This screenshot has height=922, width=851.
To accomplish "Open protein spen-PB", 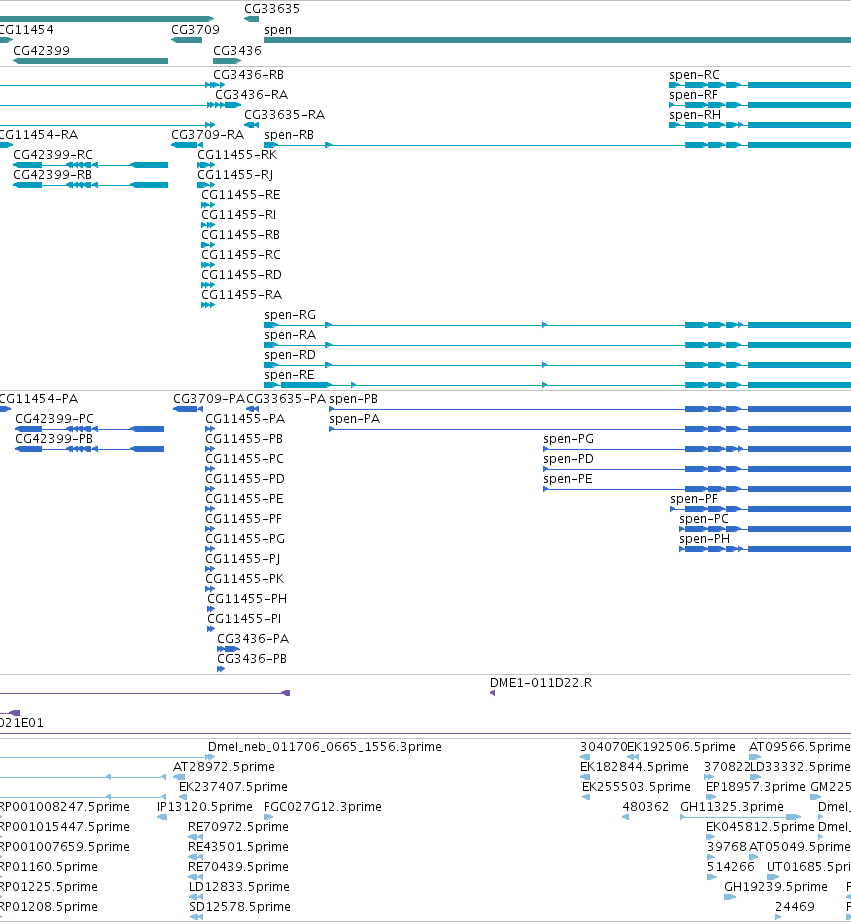I will [x=353, y=399].
